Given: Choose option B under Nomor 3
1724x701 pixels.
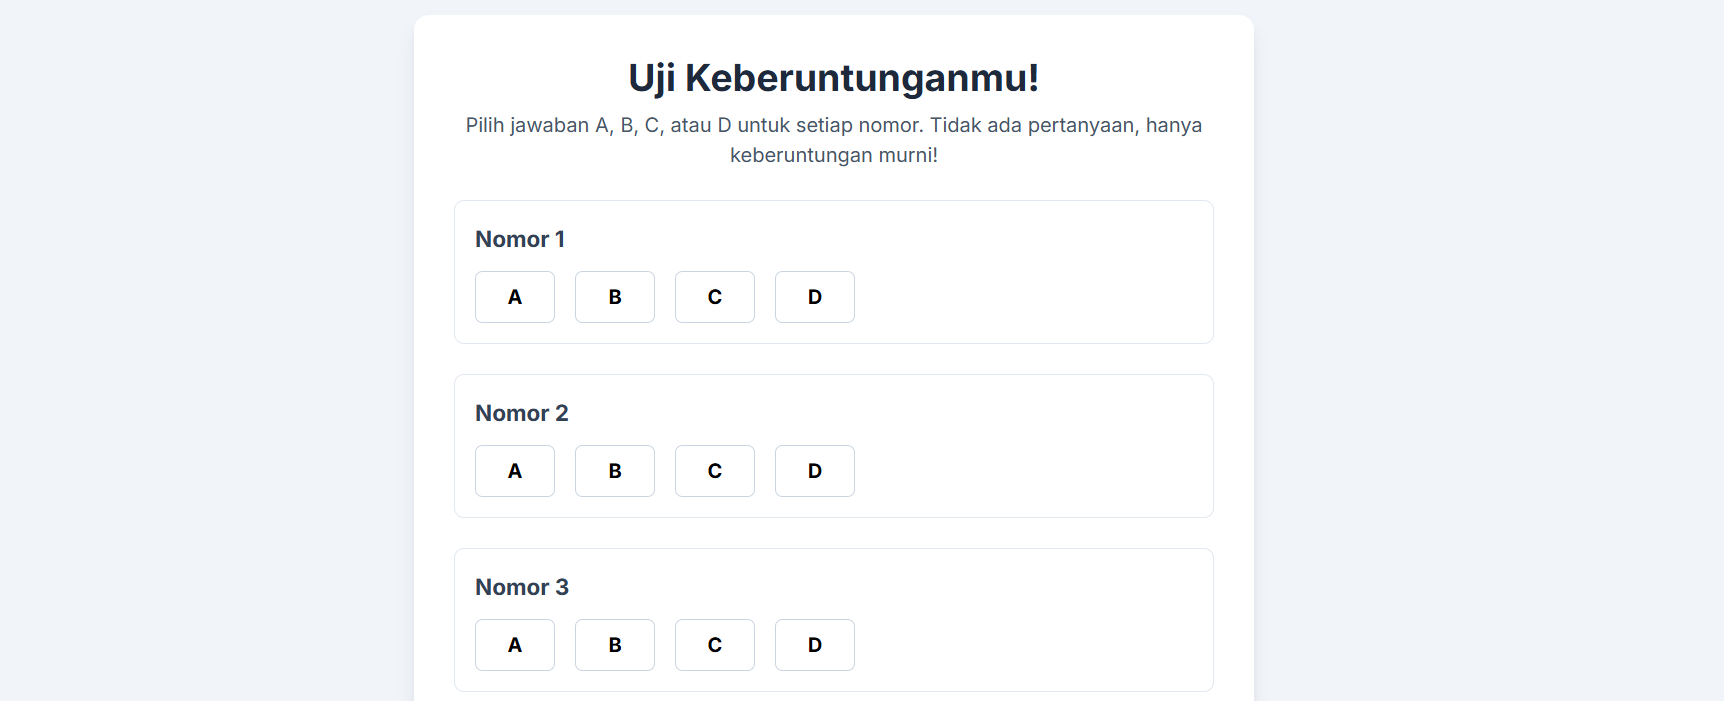Looking at the screenshot, I should click(x=615, y=645).
